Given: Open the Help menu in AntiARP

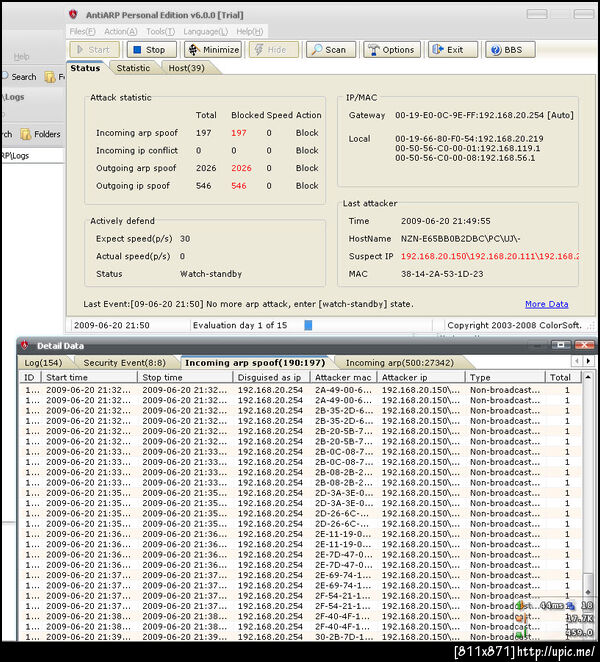Looking at the screenshot, I should [250, 32].
